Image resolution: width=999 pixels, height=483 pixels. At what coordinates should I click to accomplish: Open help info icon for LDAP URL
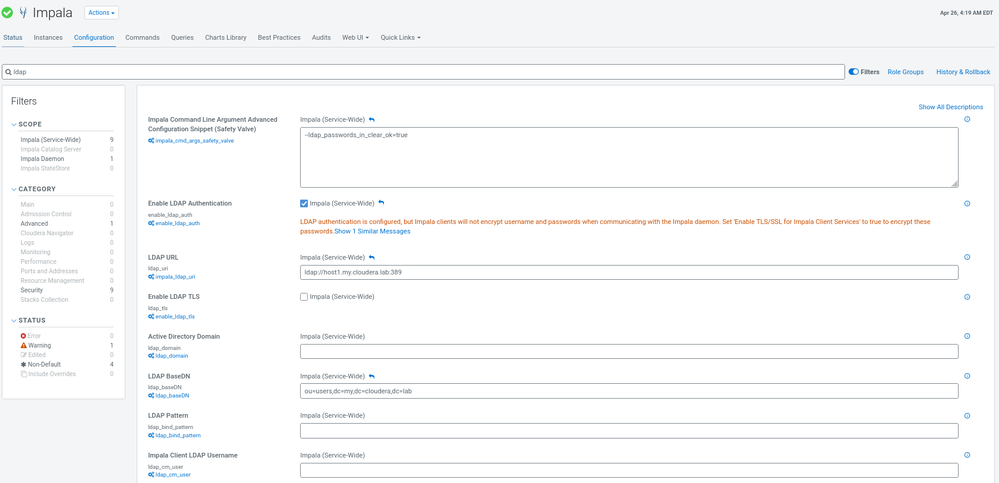point(967,257)
